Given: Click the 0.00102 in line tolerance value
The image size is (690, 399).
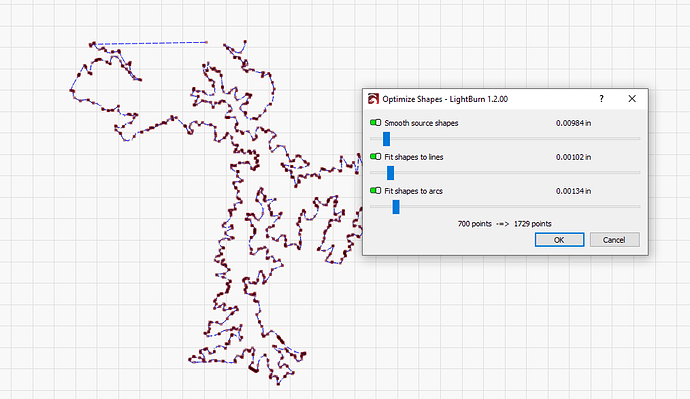Looking at the screenshot, I should tap(573, 157).
